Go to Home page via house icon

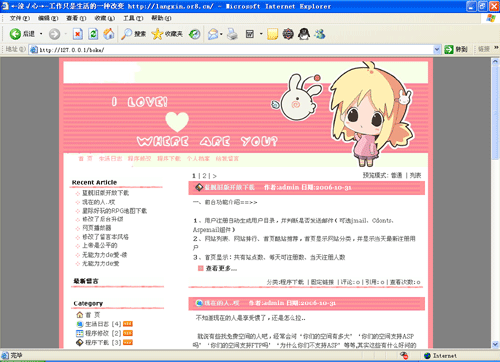108,34
